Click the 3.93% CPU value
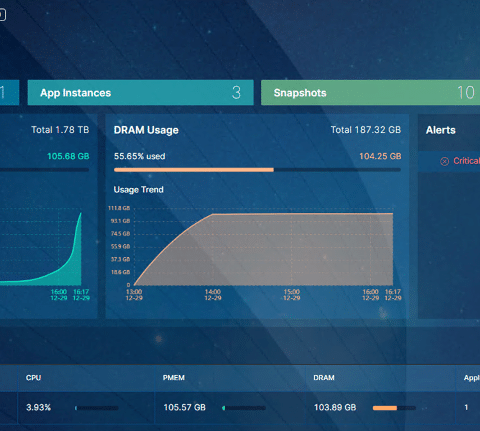 coord(39,407)
